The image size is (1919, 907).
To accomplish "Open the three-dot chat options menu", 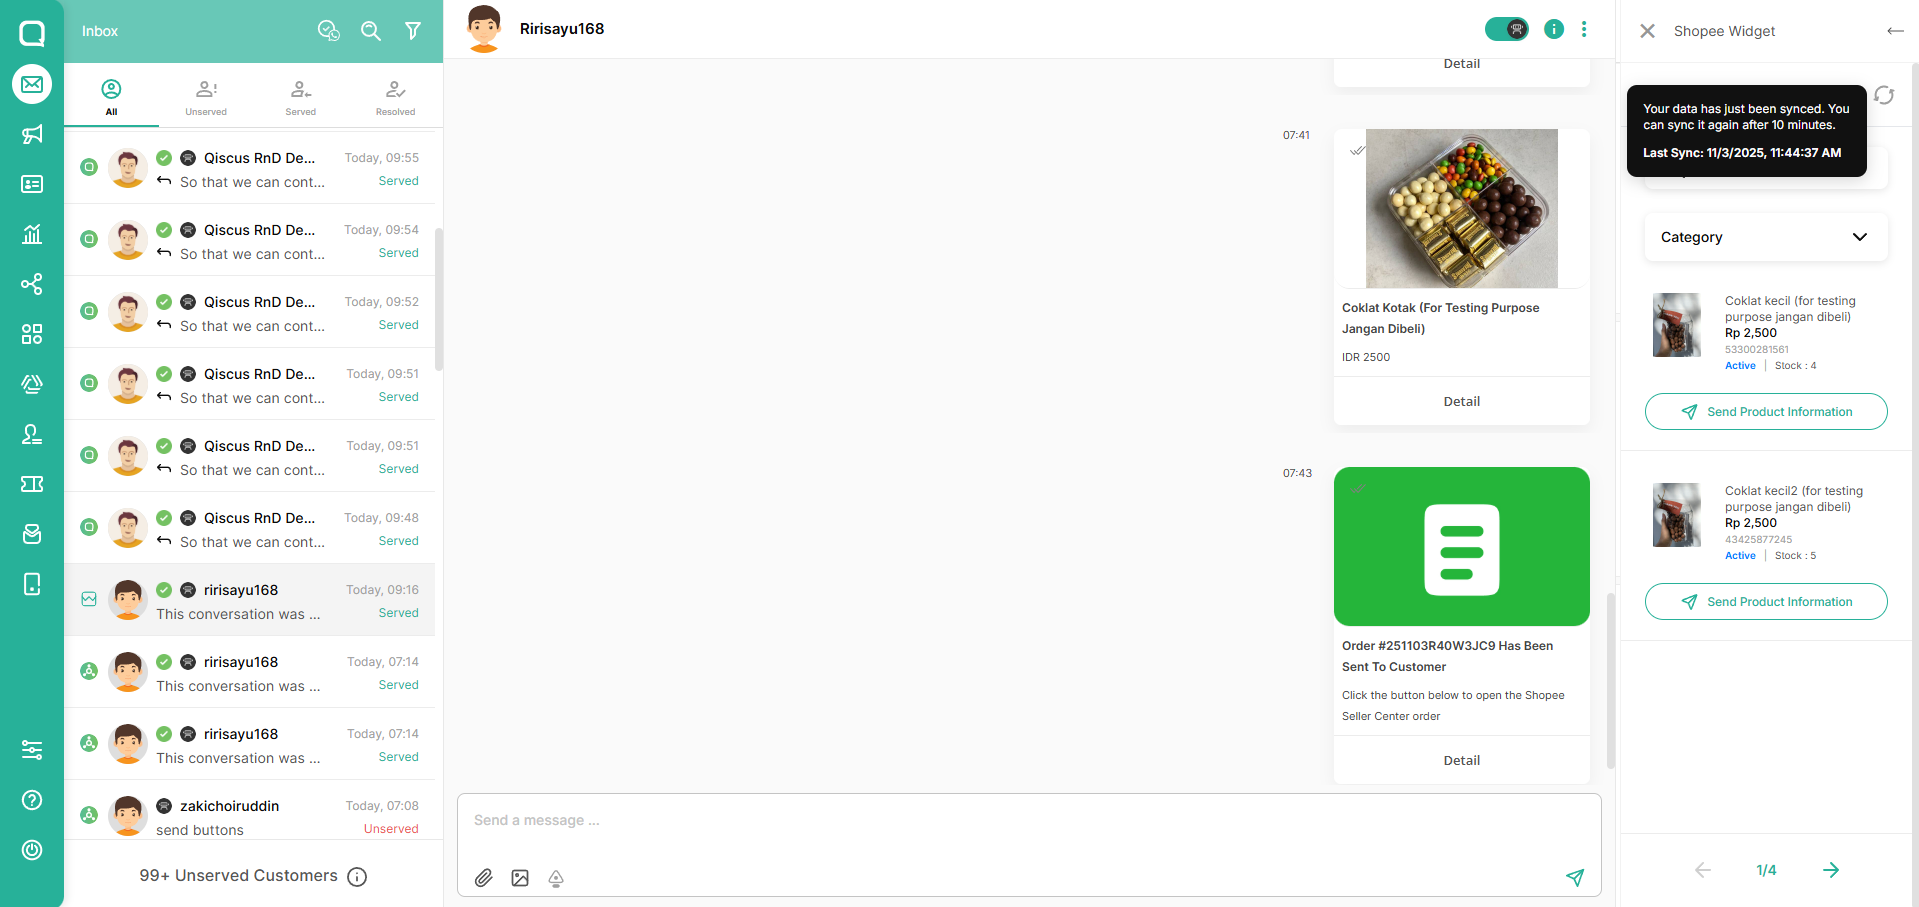I will pyautogui.click(x=1584, y=29).
